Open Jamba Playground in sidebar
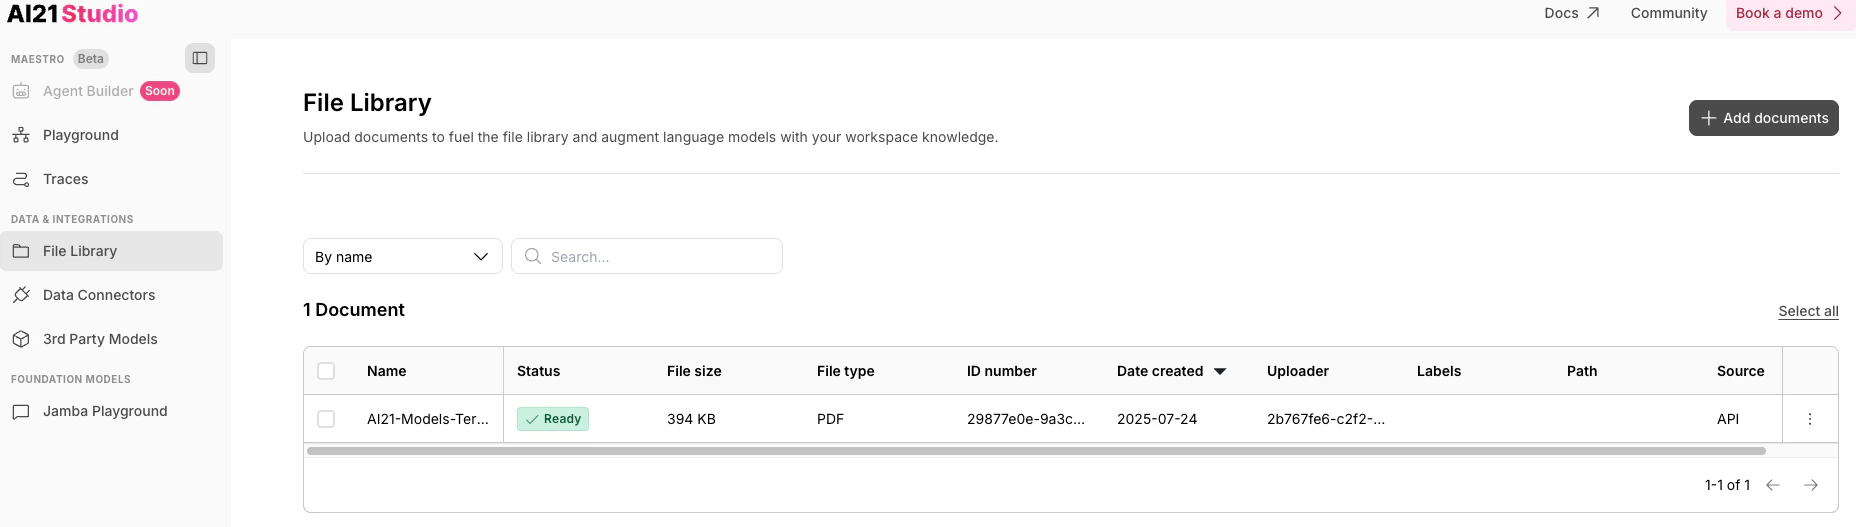1856x527 pixels. tap(105, 411)
